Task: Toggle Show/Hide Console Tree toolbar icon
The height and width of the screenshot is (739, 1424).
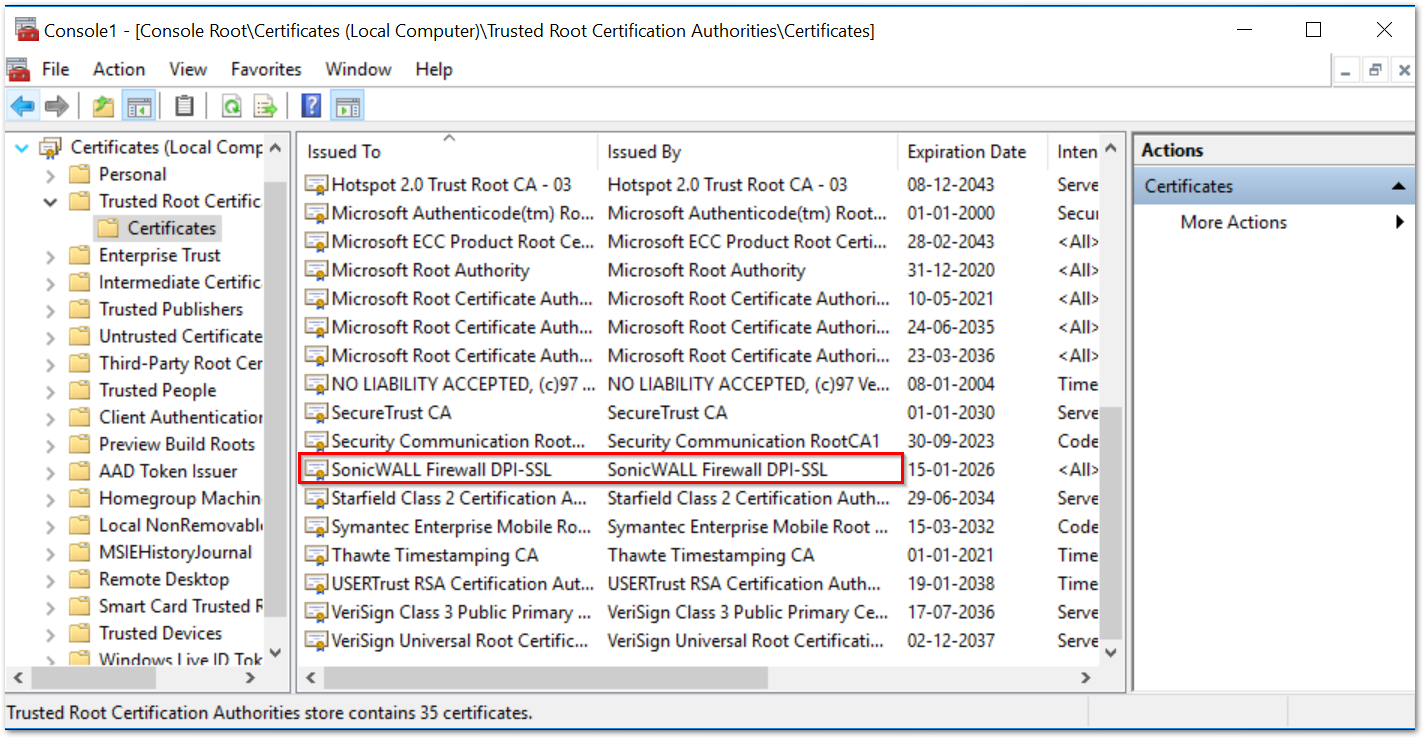Action: coord(138,106)
